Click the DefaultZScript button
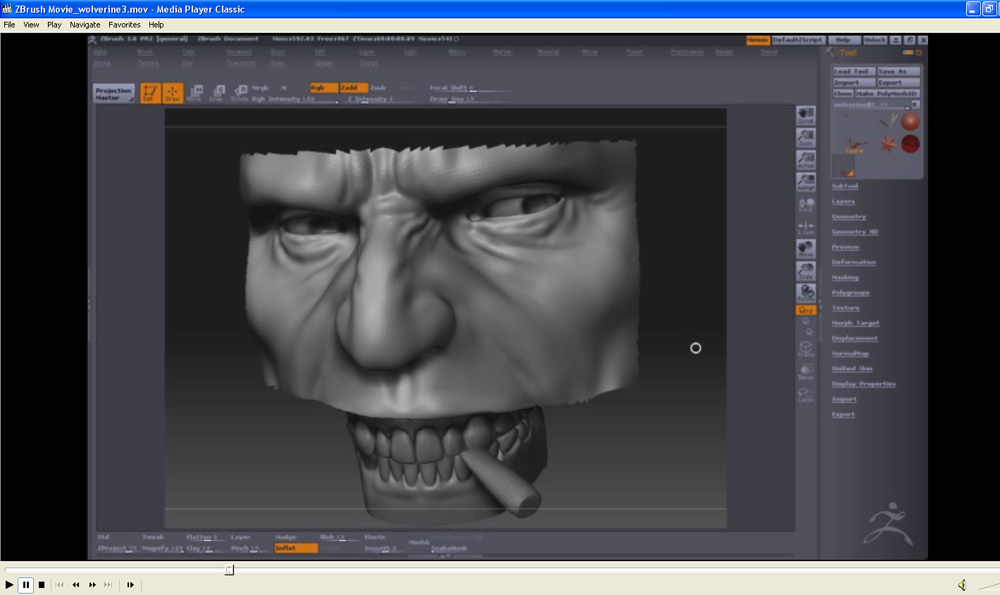Screen dimensions: 1000x595 pos(798,40)
